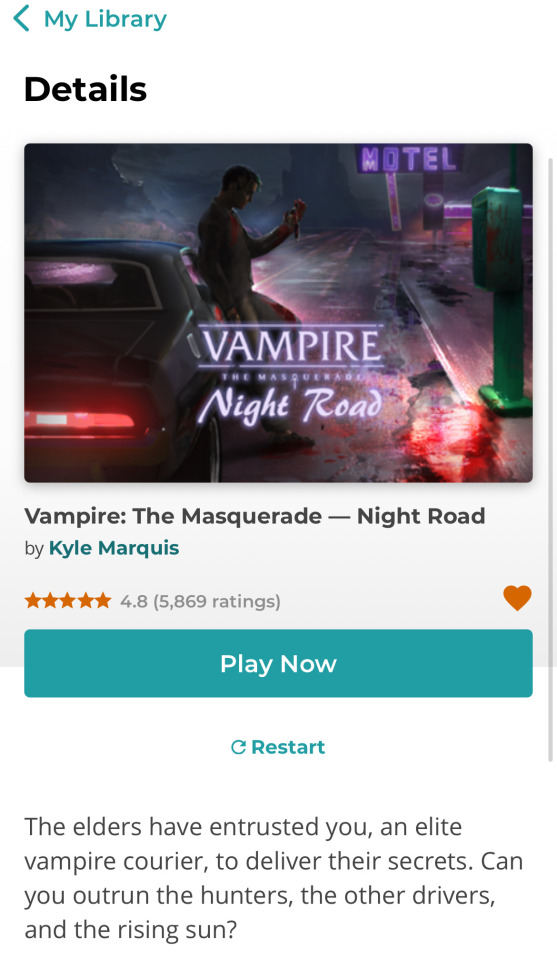Image resolution: width=557 pixels, height=960 pixels.
Task: Click the first orange rating star
Action: pos(33,601)
